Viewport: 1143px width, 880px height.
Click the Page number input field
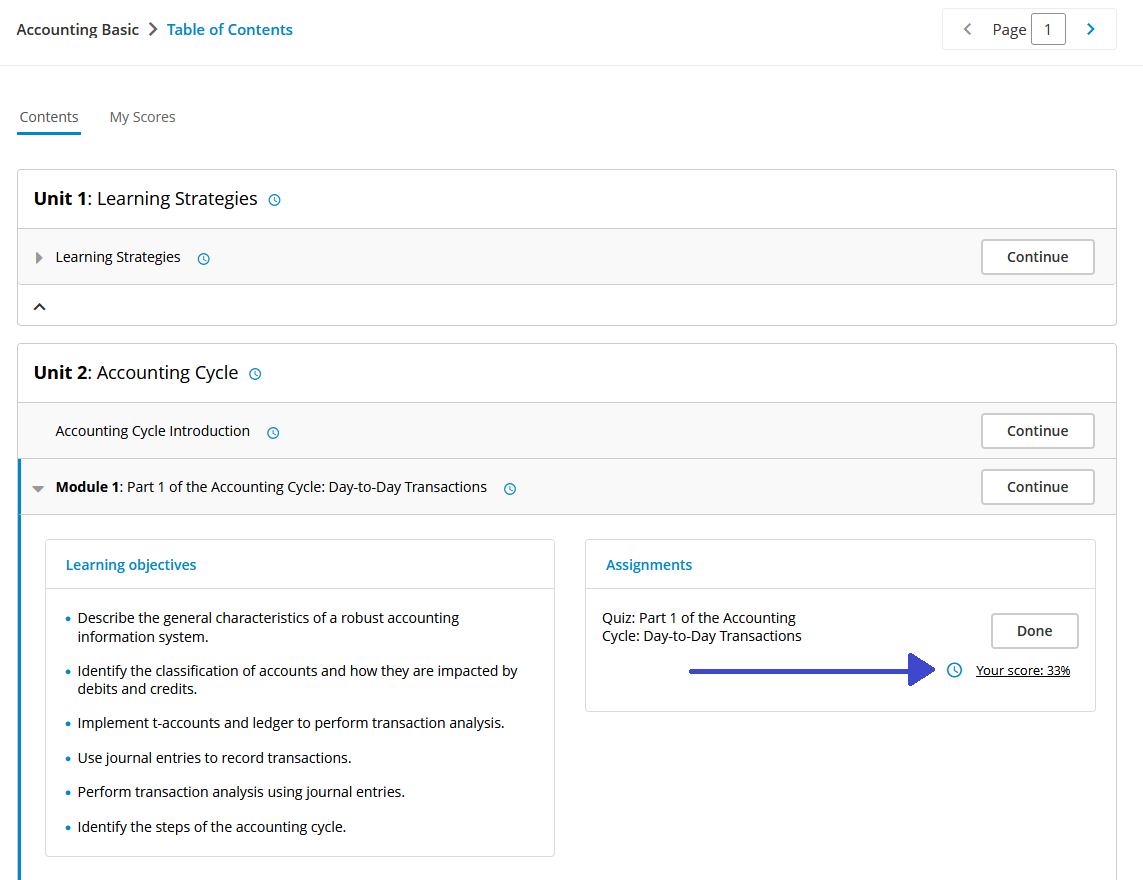[1048, 29]
